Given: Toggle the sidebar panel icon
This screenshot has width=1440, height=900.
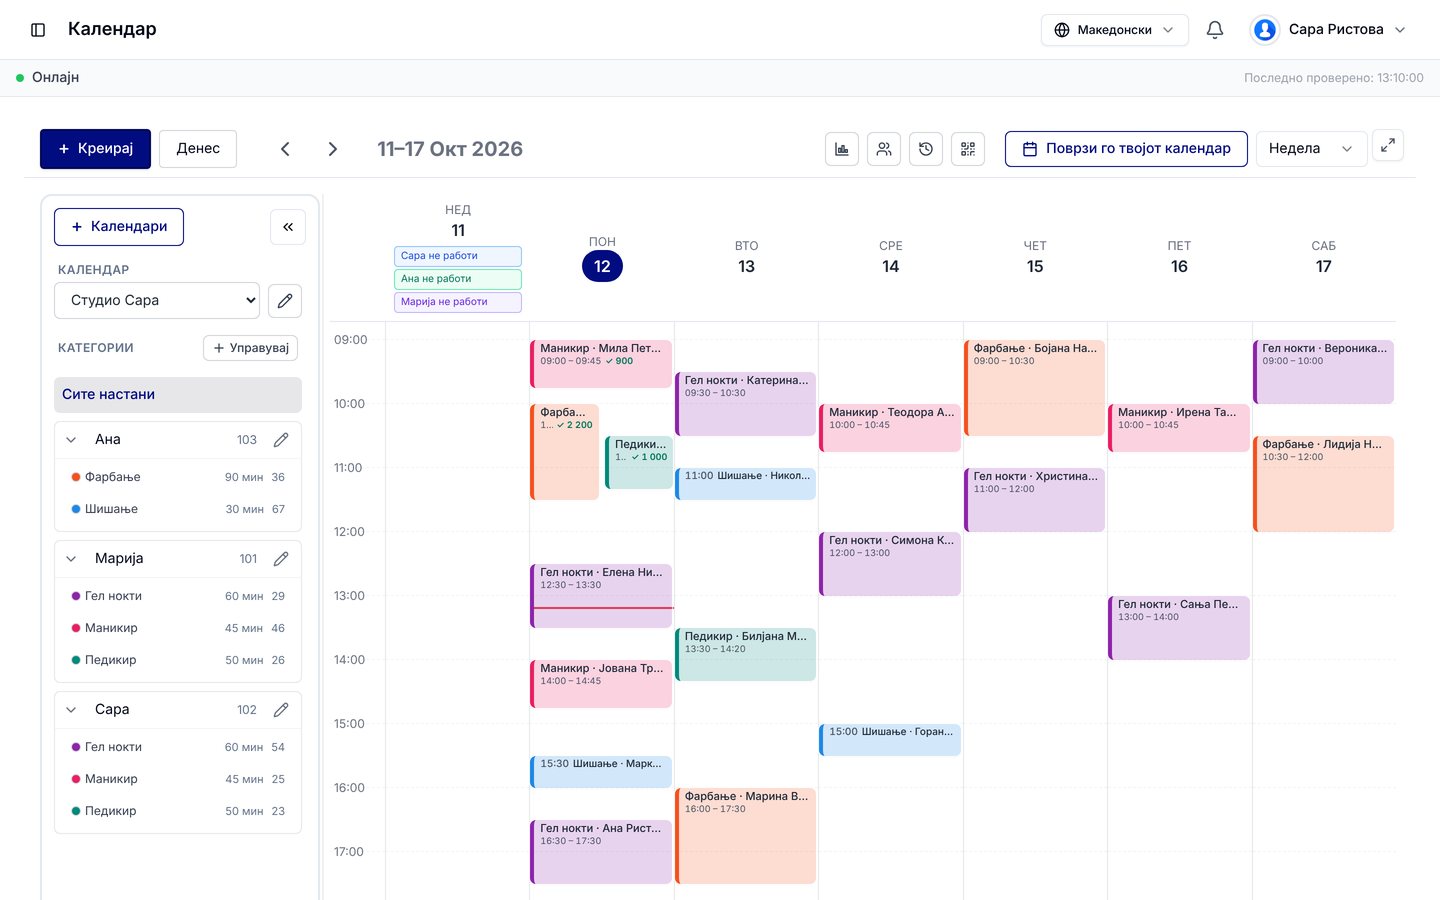Looking at the screenshot, I should 38,30.
